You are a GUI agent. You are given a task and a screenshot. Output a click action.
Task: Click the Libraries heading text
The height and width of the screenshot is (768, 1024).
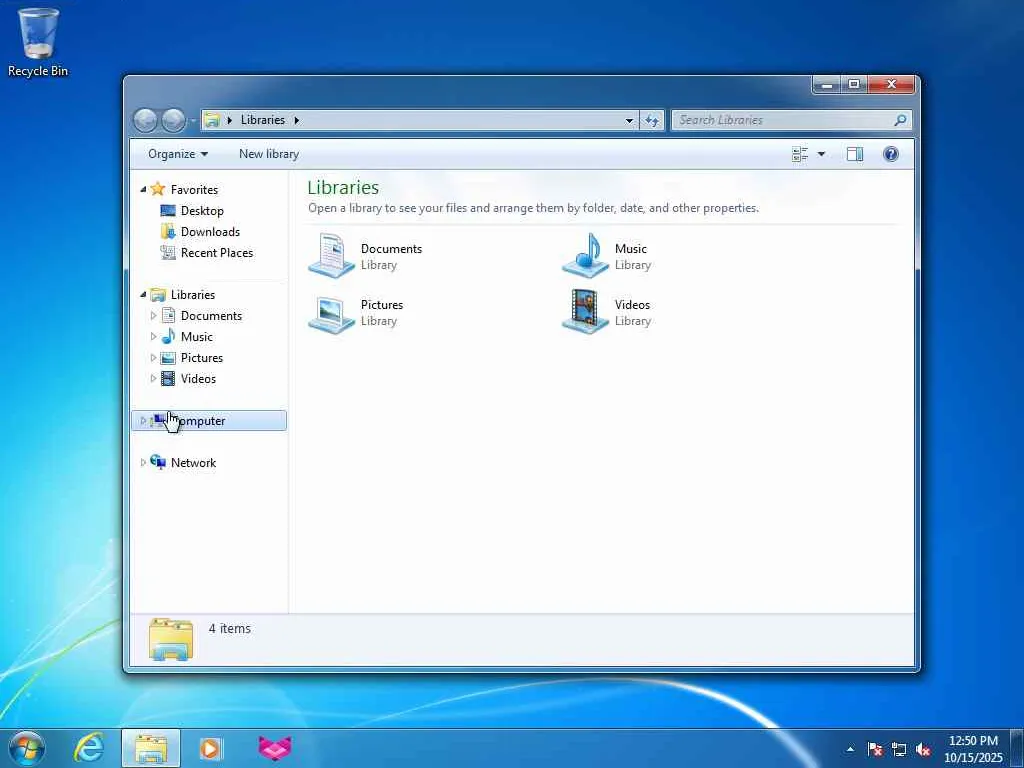(343, 187)
